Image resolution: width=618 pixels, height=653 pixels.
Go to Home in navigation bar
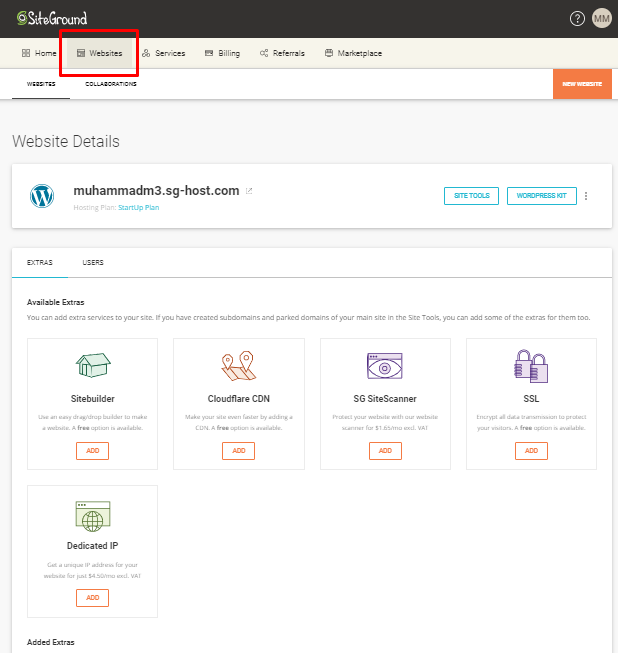pos(39,53)
